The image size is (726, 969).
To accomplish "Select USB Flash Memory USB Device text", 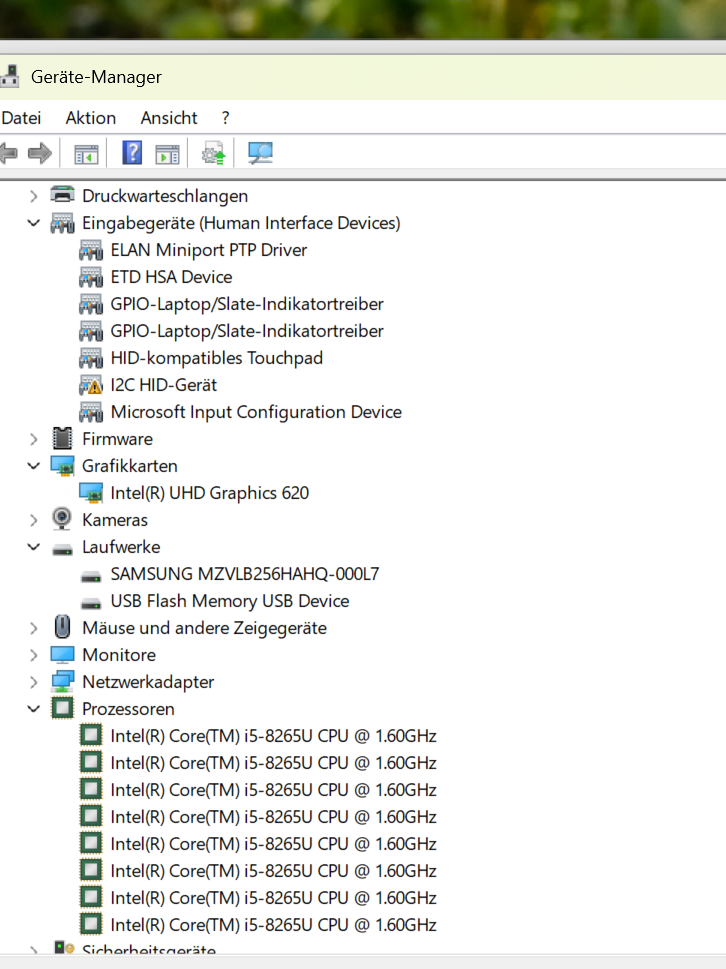I will click(230, 601).
